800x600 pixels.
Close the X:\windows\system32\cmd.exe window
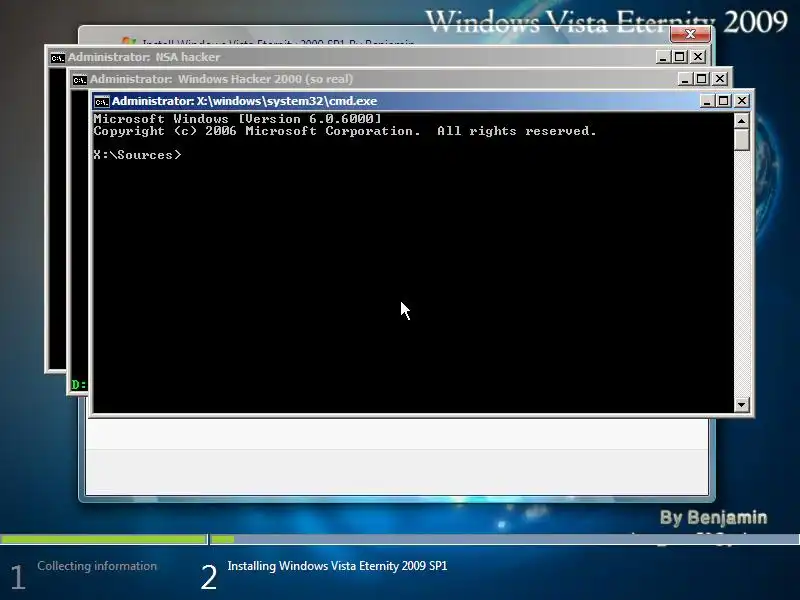tap(742, 101)
